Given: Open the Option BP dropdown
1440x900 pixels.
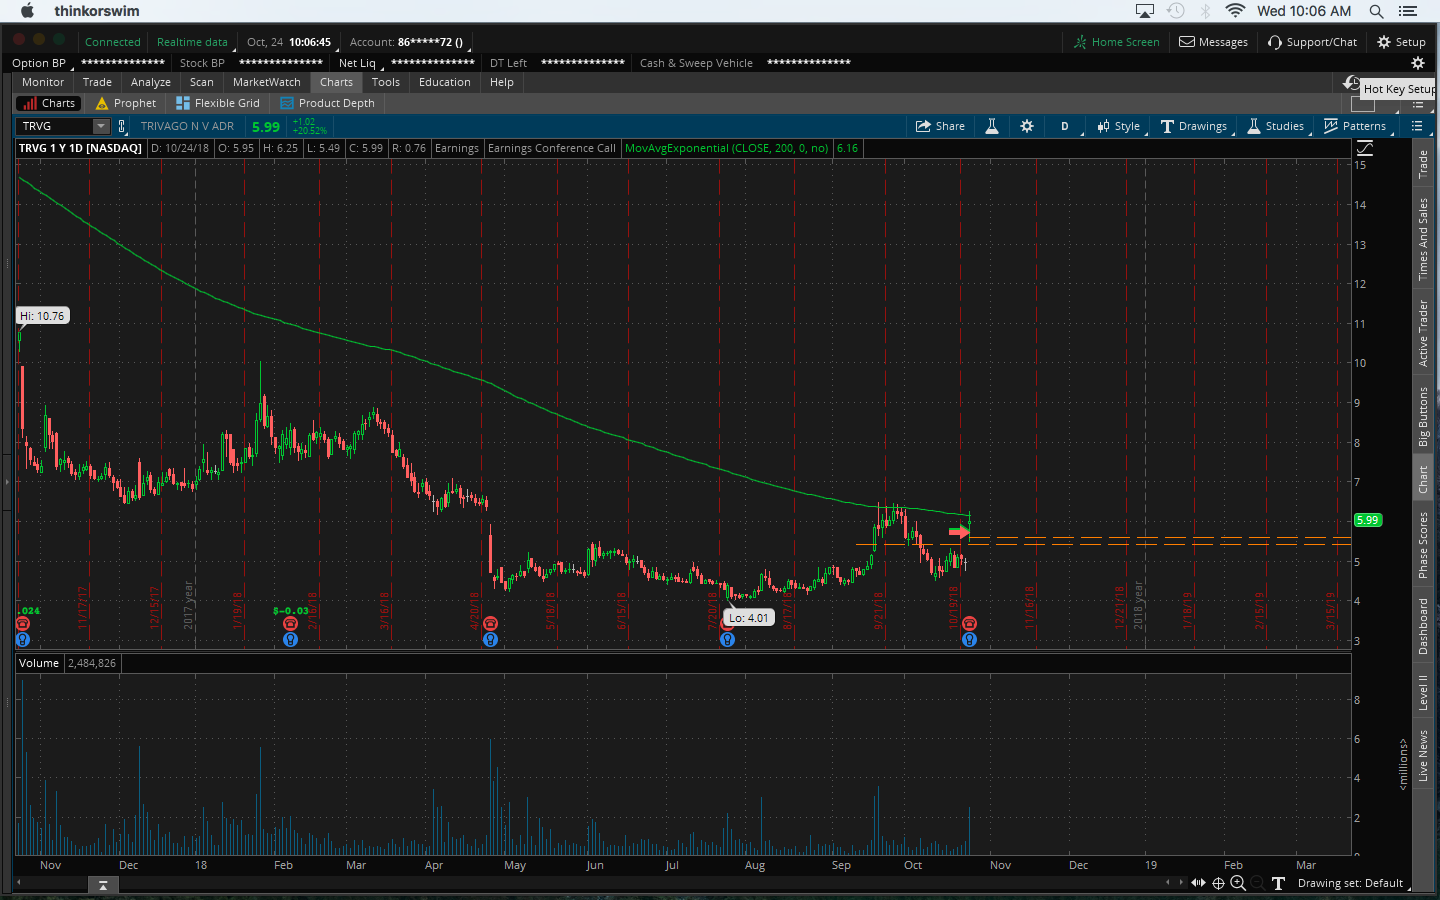Looking at the screenshot, I should click(x=41, y=63).
